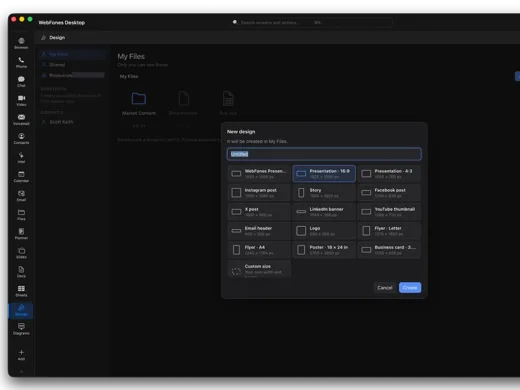
Task: Open the Market Content folder
Action: click(139, 104)
